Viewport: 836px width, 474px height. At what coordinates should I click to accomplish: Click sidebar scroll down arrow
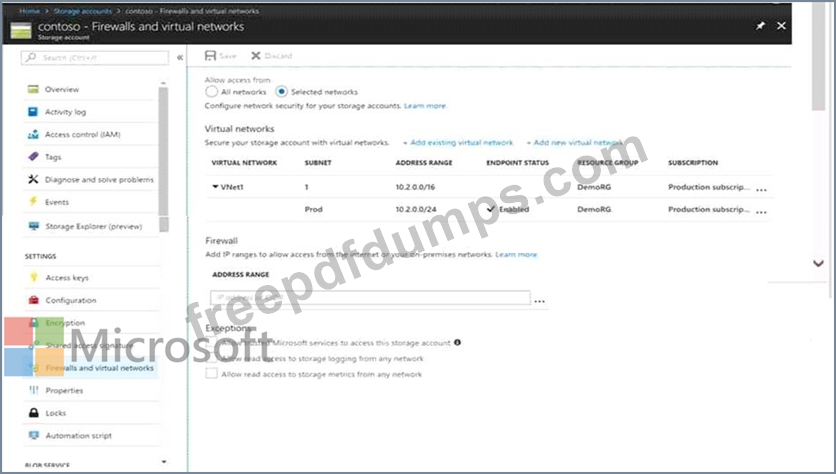(164, 462)
